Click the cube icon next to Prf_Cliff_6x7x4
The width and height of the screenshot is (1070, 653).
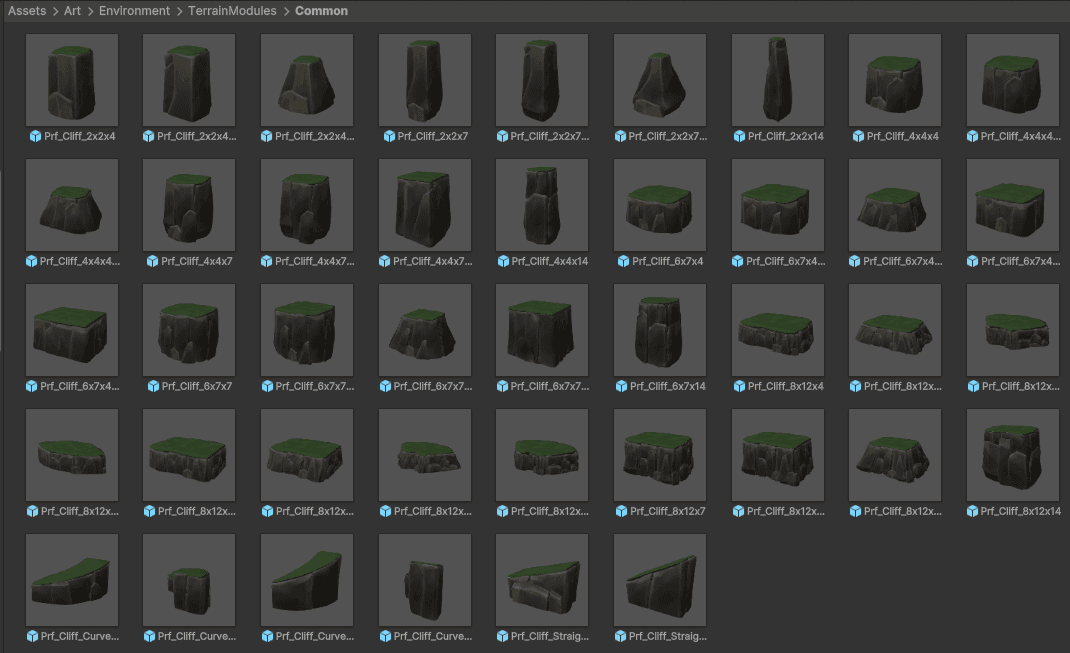[623, 261]
